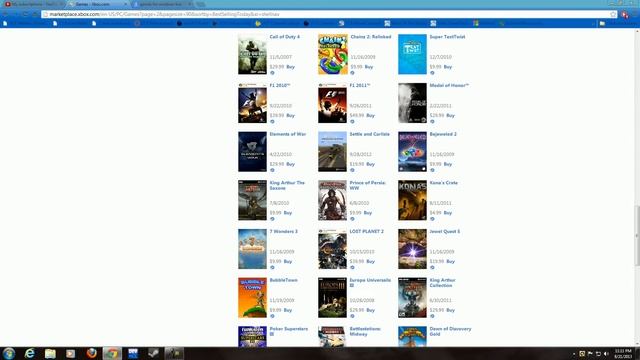Open the LOST PLANET 2 title link
This screenshot has height=360, width=640.
pos(367,231)
